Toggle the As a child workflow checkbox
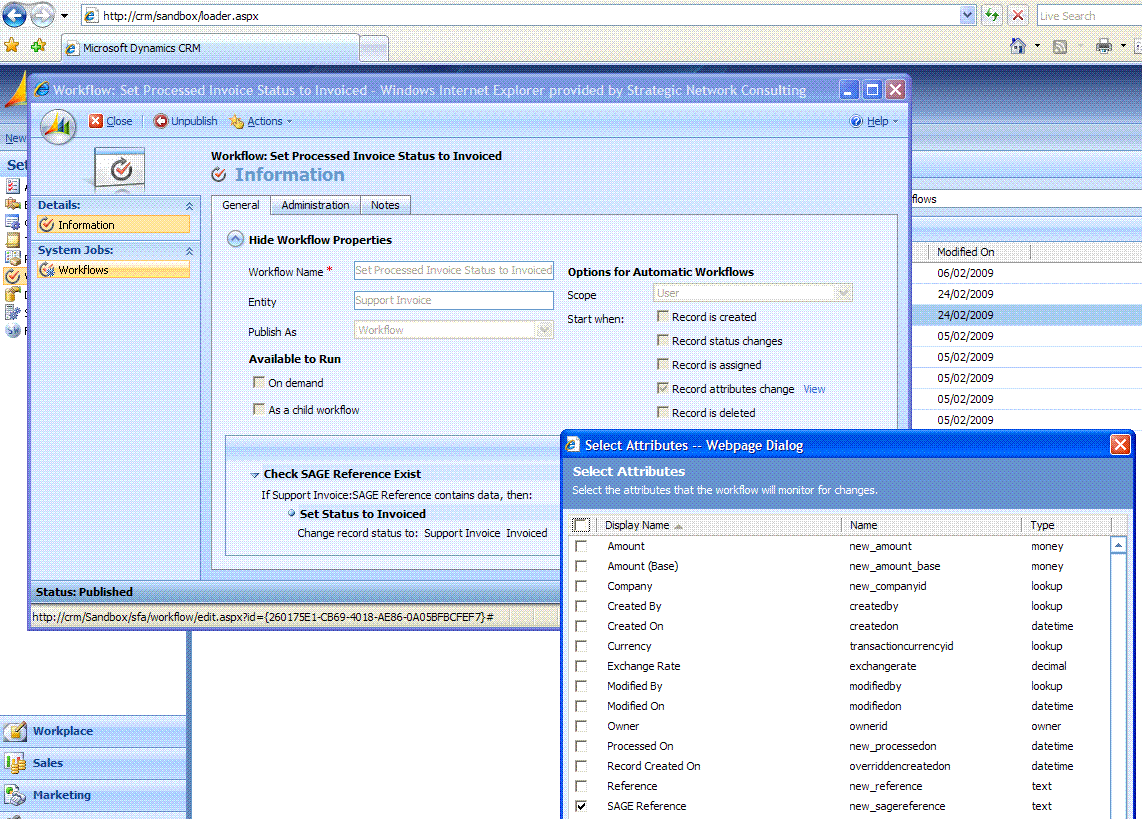Screen dimensions: 1142x819 point(259,409)
